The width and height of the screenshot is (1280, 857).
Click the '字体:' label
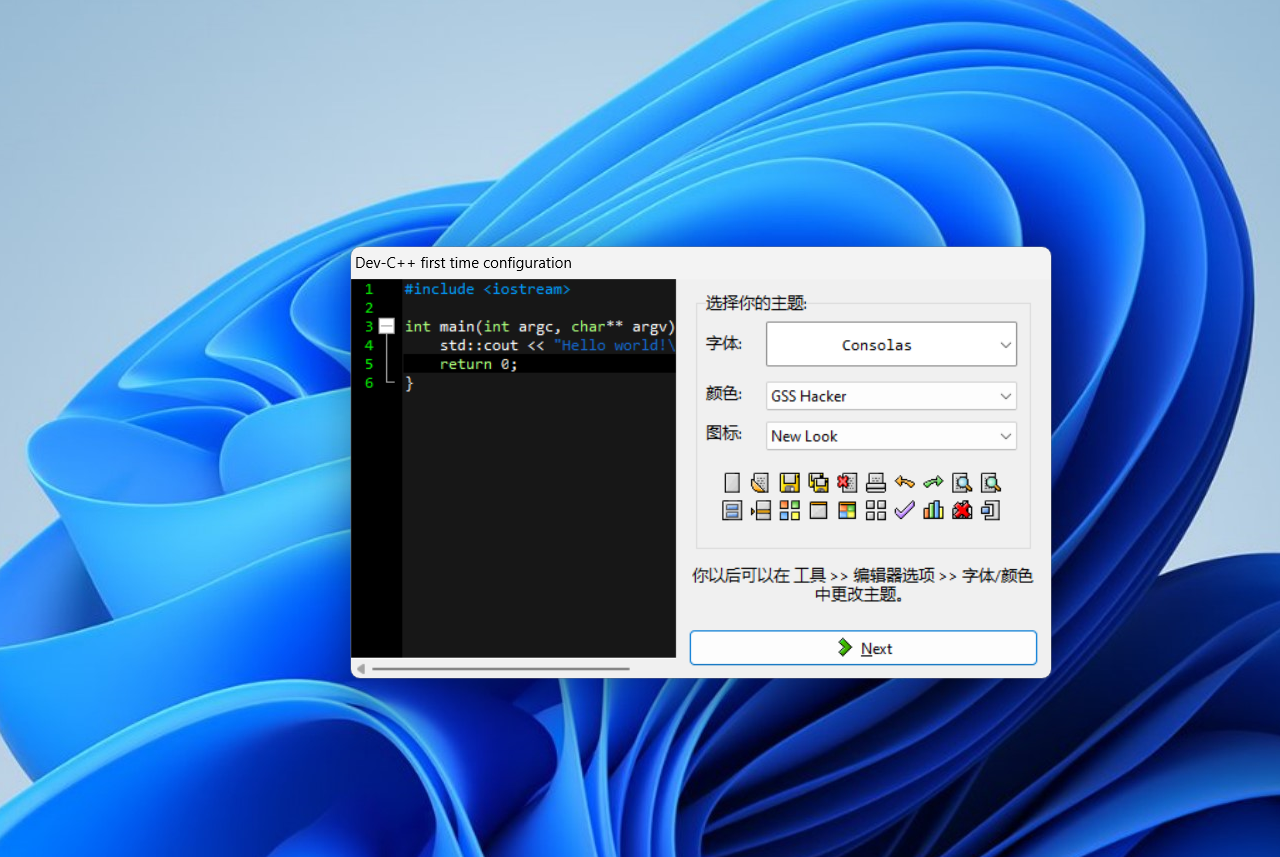tap(724, 343)
